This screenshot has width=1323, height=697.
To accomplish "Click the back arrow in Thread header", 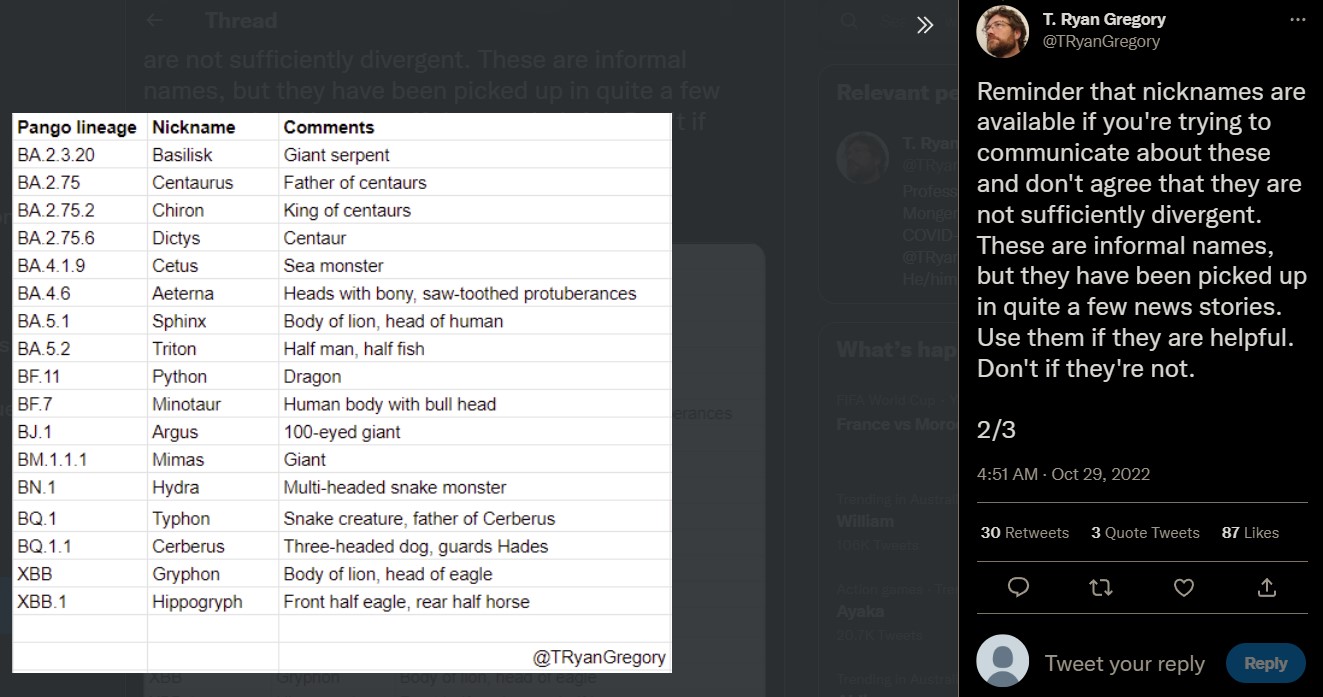I will point(154,21).
